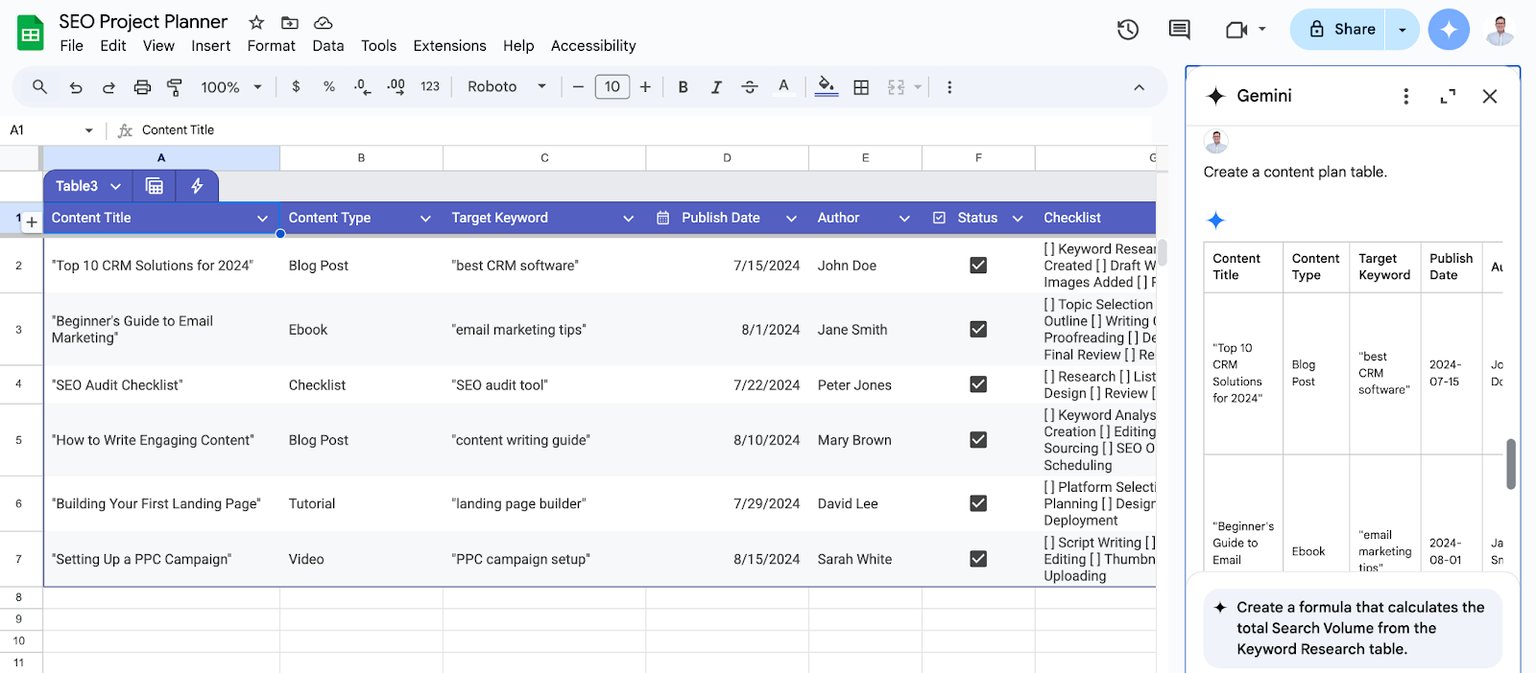Click the Gemini sparkle button in the top bar
This screenshot has height=673, width=1536.
(x=1449, y=29)
